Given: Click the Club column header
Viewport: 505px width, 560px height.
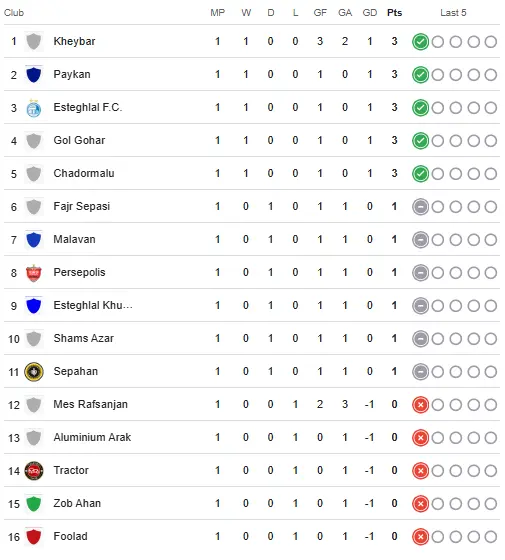Looking at the screenshot, I should (14, 13).
